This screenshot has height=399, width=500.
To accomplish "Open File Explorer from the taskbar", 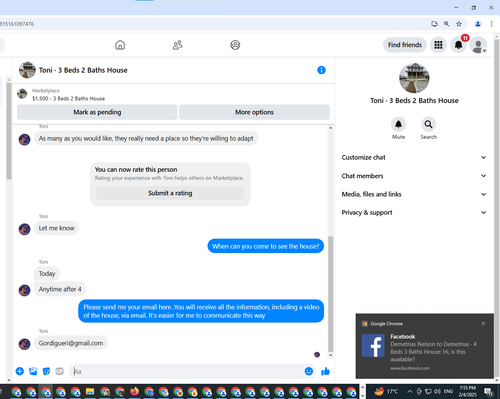I will click(x=90, y=391).
